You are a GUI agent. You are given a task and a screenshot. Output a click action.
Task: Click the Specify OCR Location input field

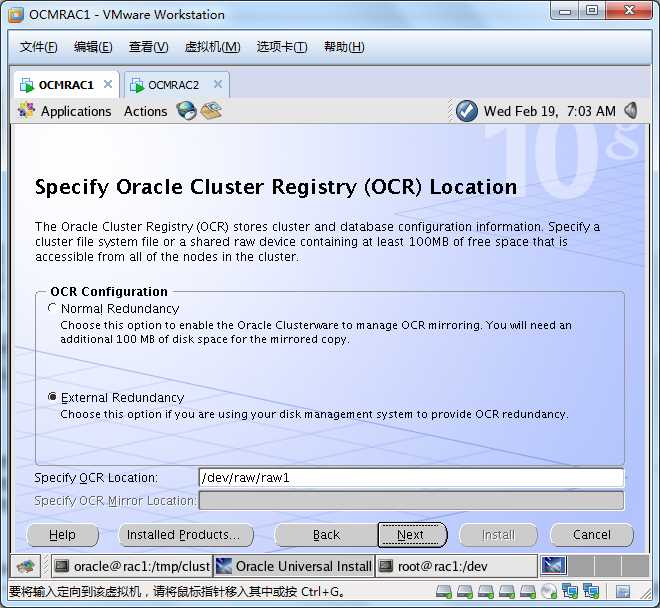[x=411, y=478]
